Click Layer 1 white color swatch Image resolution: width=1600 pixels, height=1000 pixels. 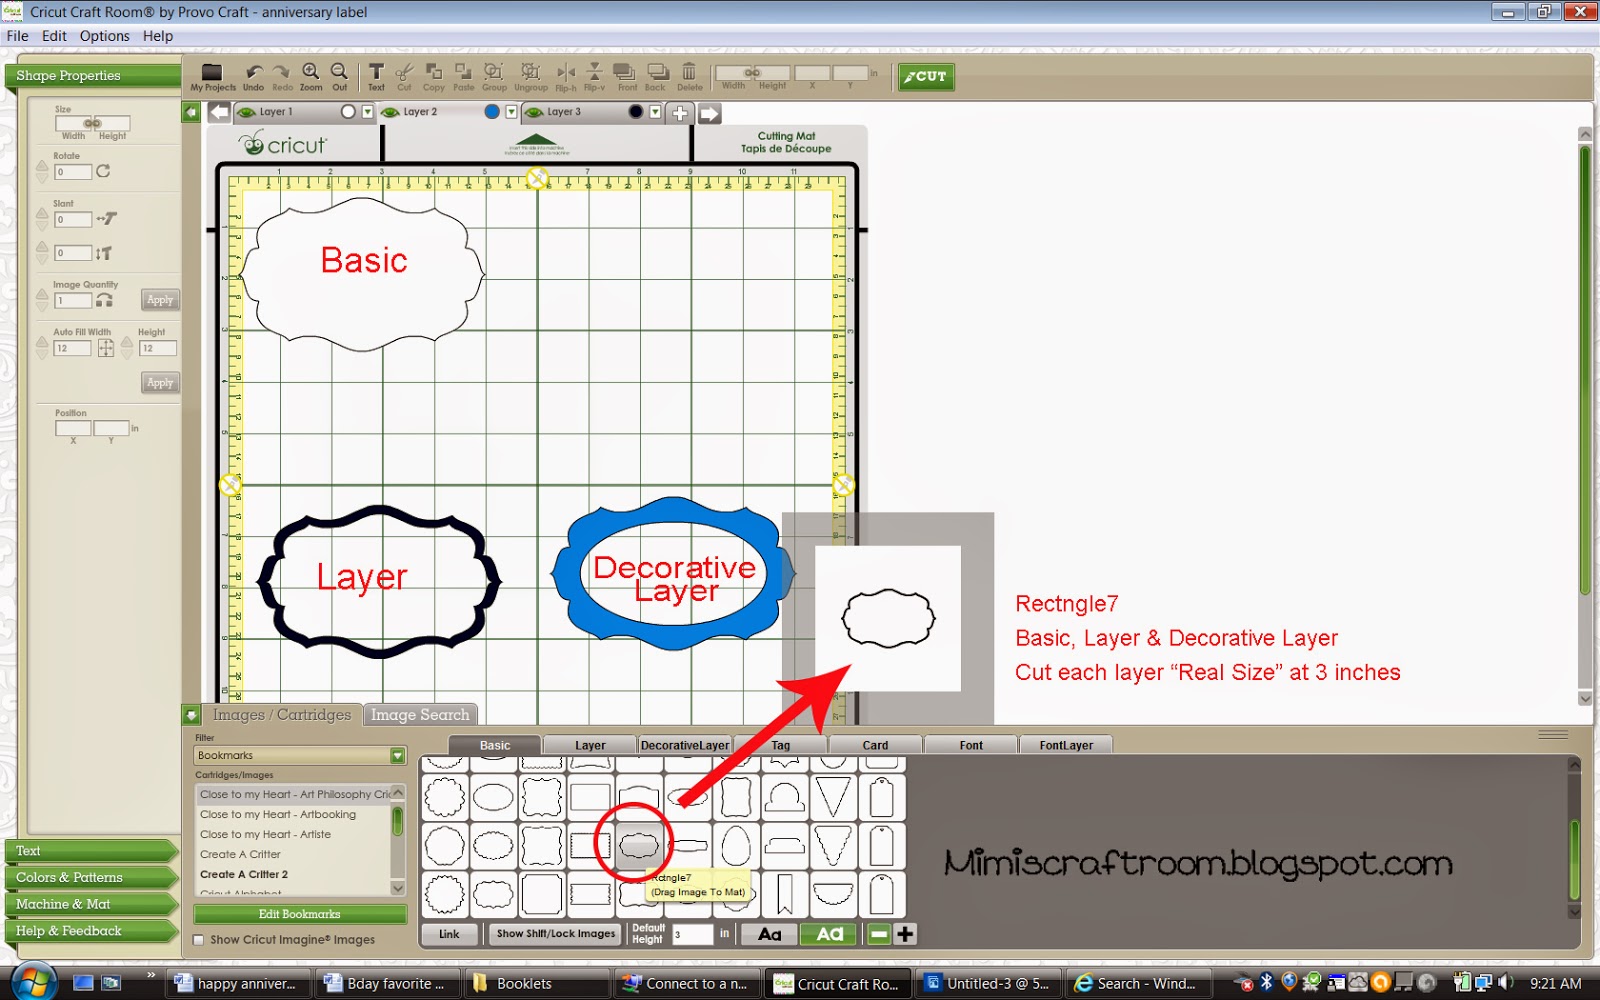click(x=348, y=112)
